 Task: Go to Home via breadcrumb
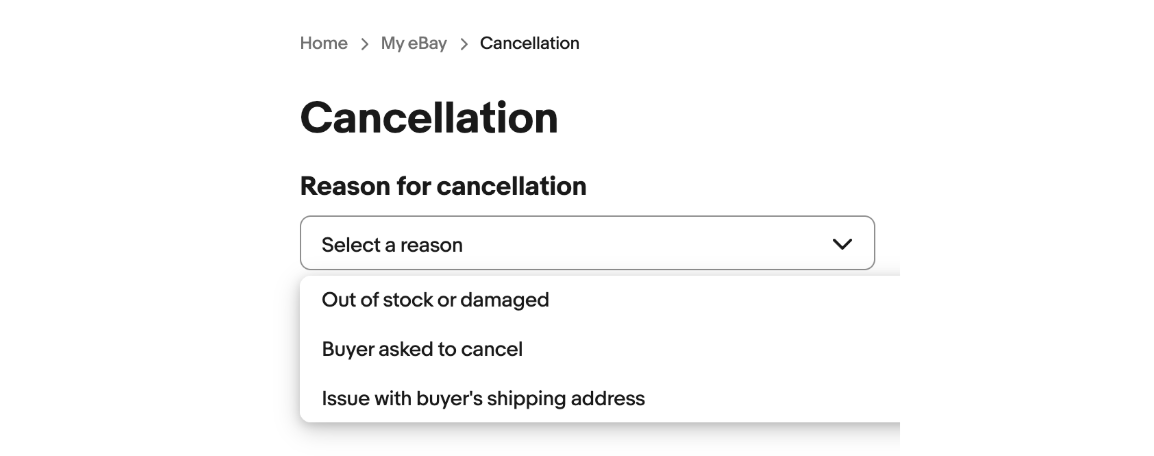click(324, 43)
